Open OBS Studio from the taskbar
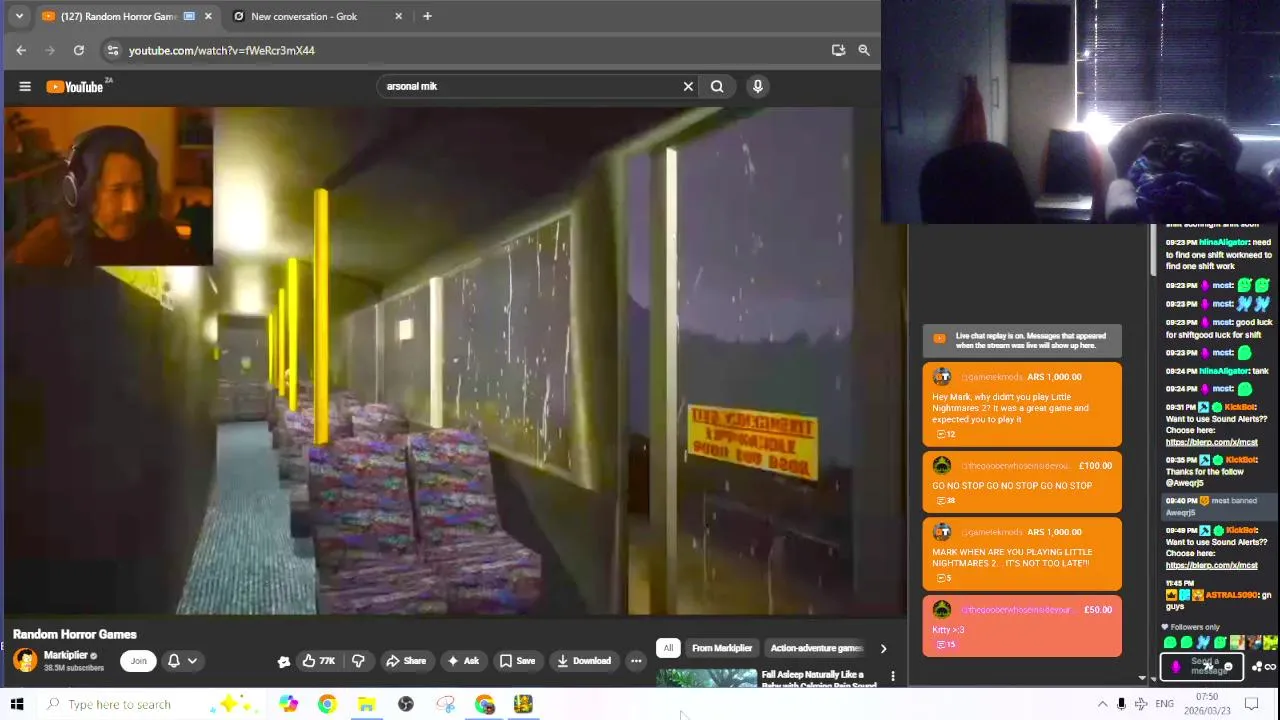This screenshot has width=1280, height=720. [405, 704]
